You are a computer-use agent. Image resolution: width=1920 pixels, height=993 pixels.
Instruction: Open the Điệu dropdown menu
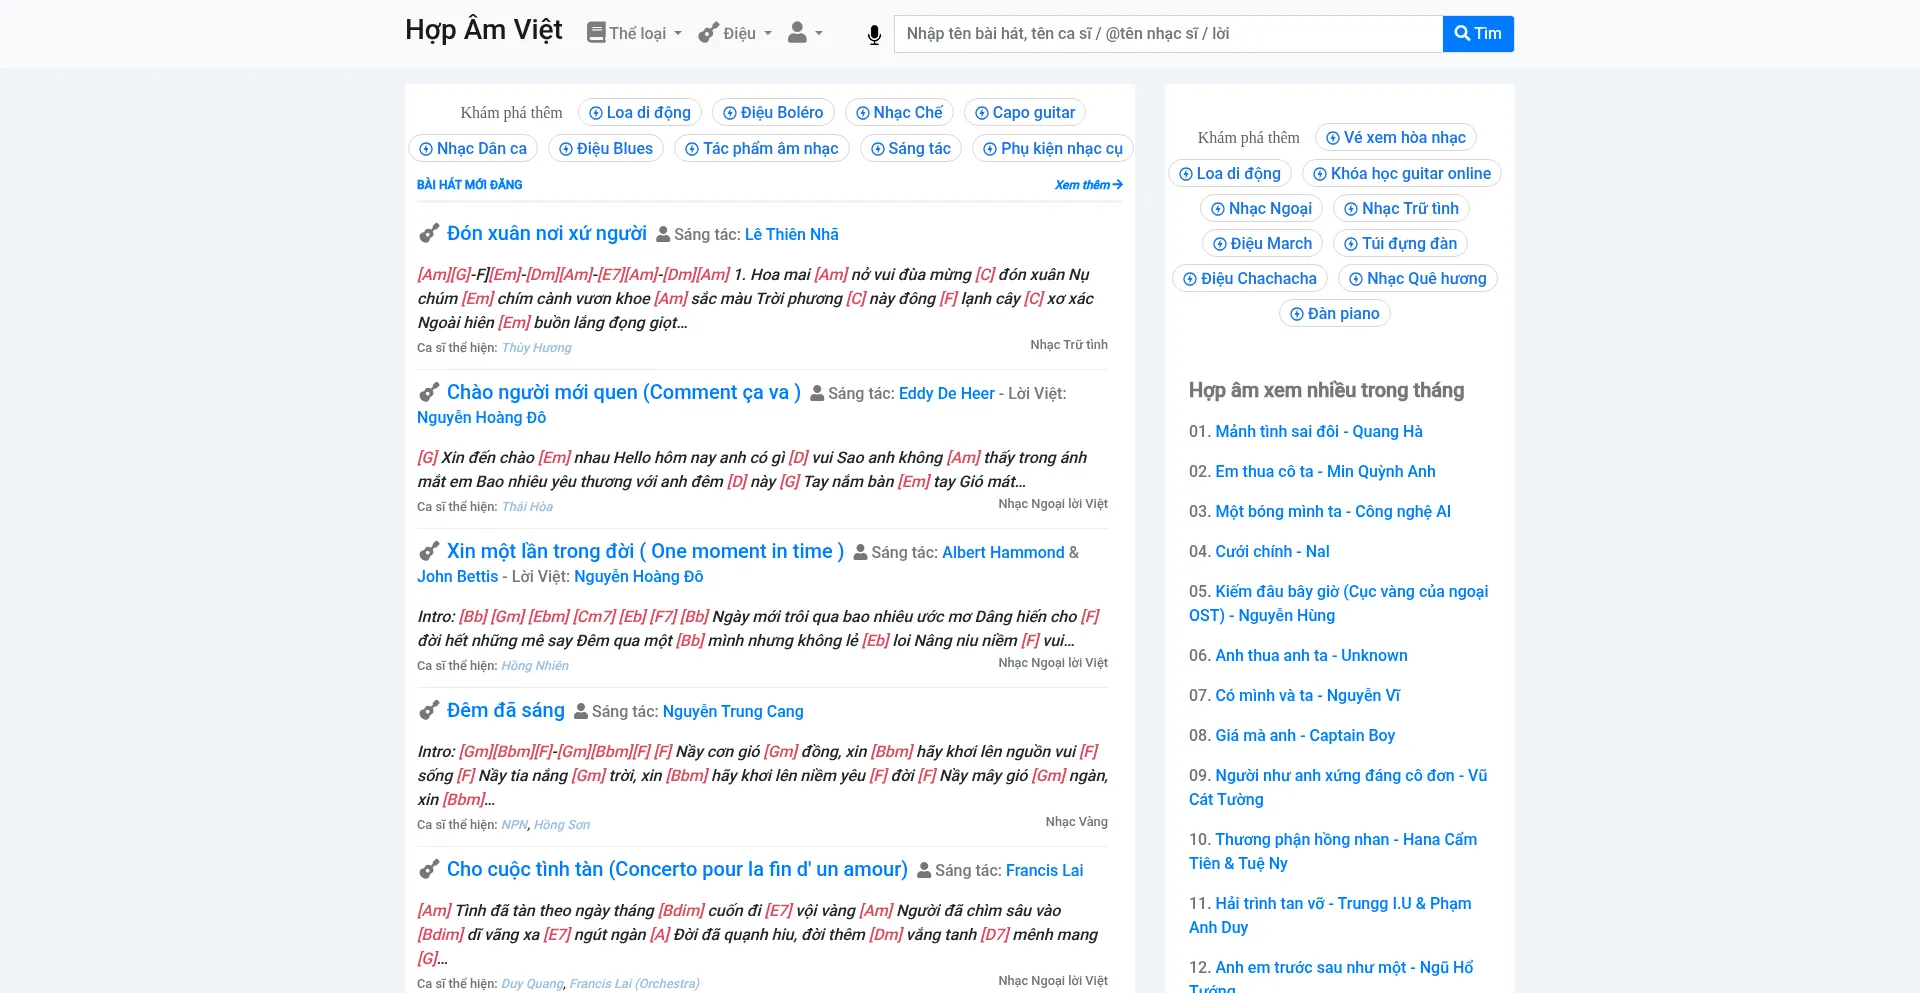tap(735, 33)
